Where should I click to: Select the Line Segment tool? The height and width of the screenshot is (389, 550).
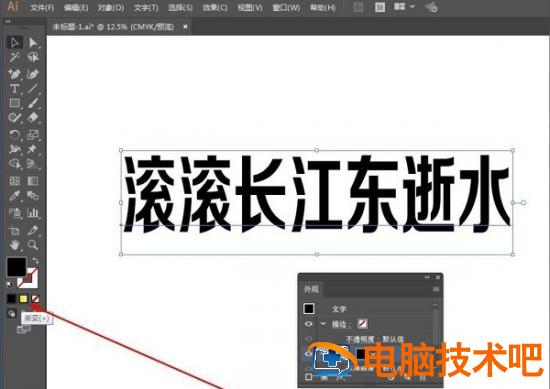pyautogui.click(x=33, y=88)
